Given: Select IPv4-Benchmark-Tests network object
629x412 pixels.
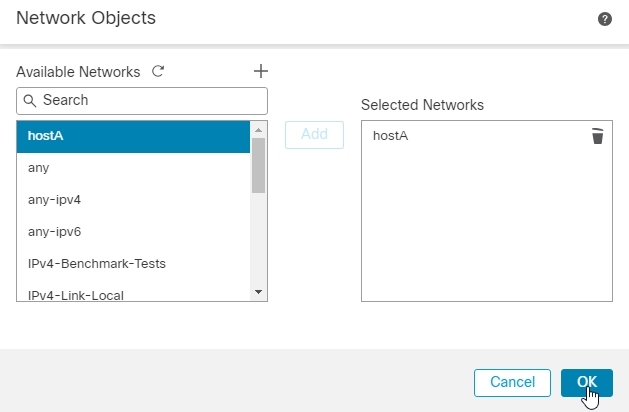Looking at the screenshot, I should (x=132, y=264).
